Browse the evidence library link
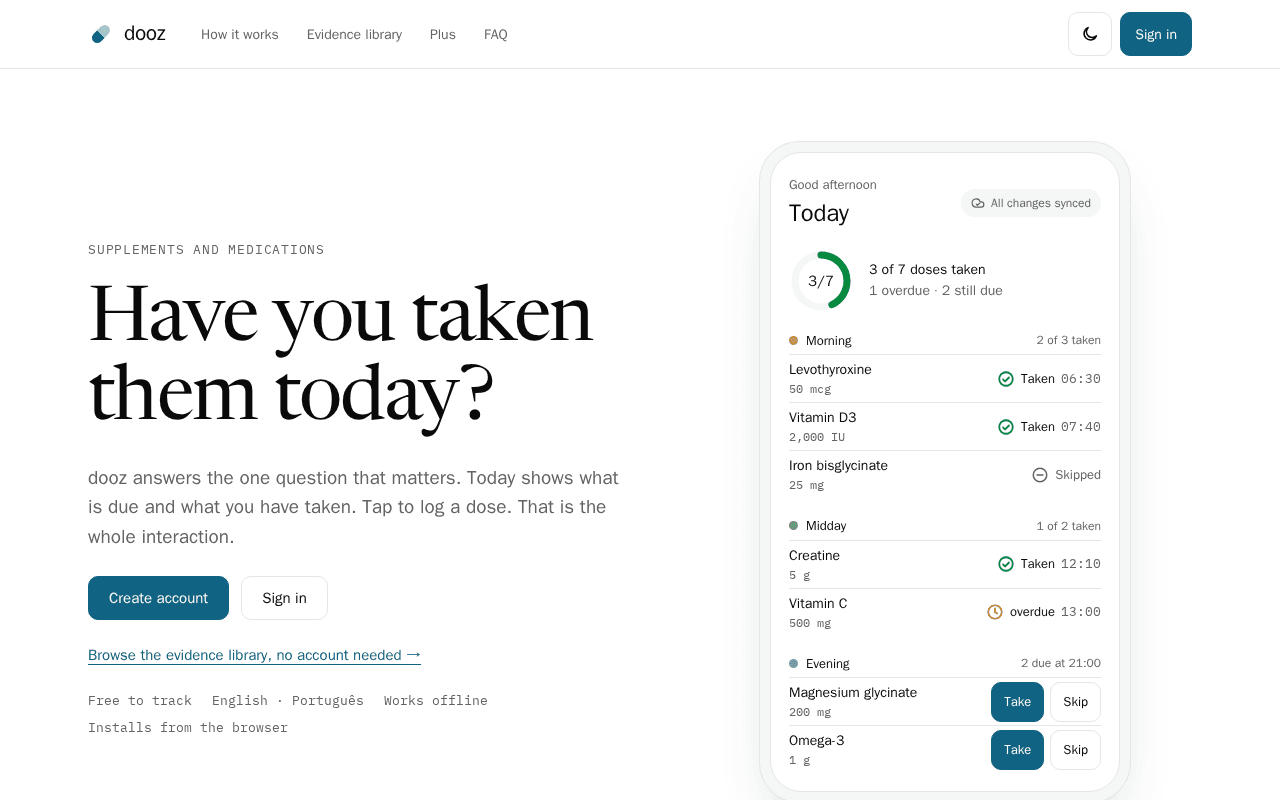The height and width of the screenshot is (800, 1280). pyautogui.click(x=254, y=655)
